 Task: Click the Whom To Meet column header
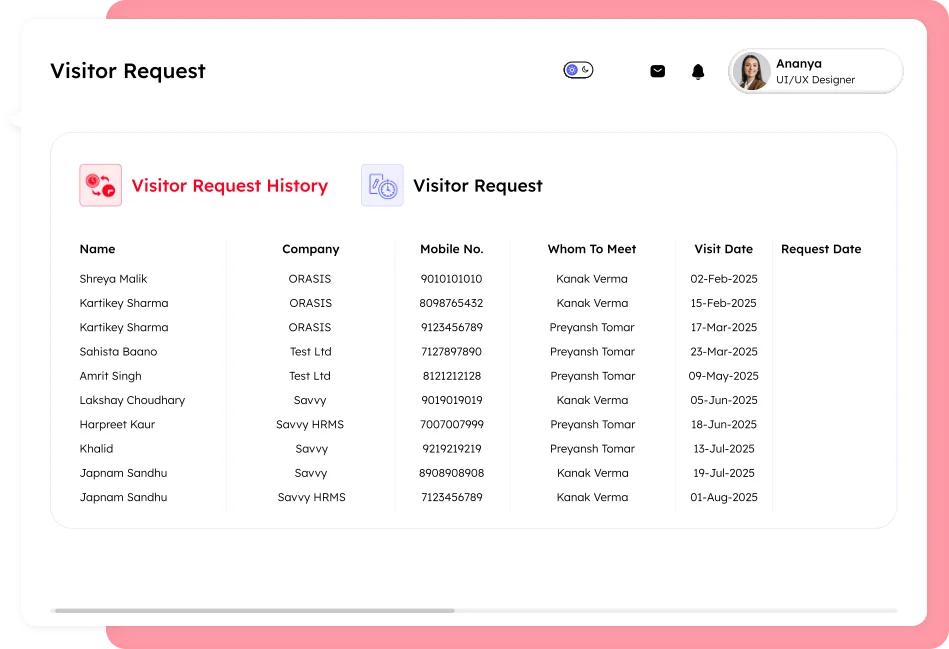point(591,248)
